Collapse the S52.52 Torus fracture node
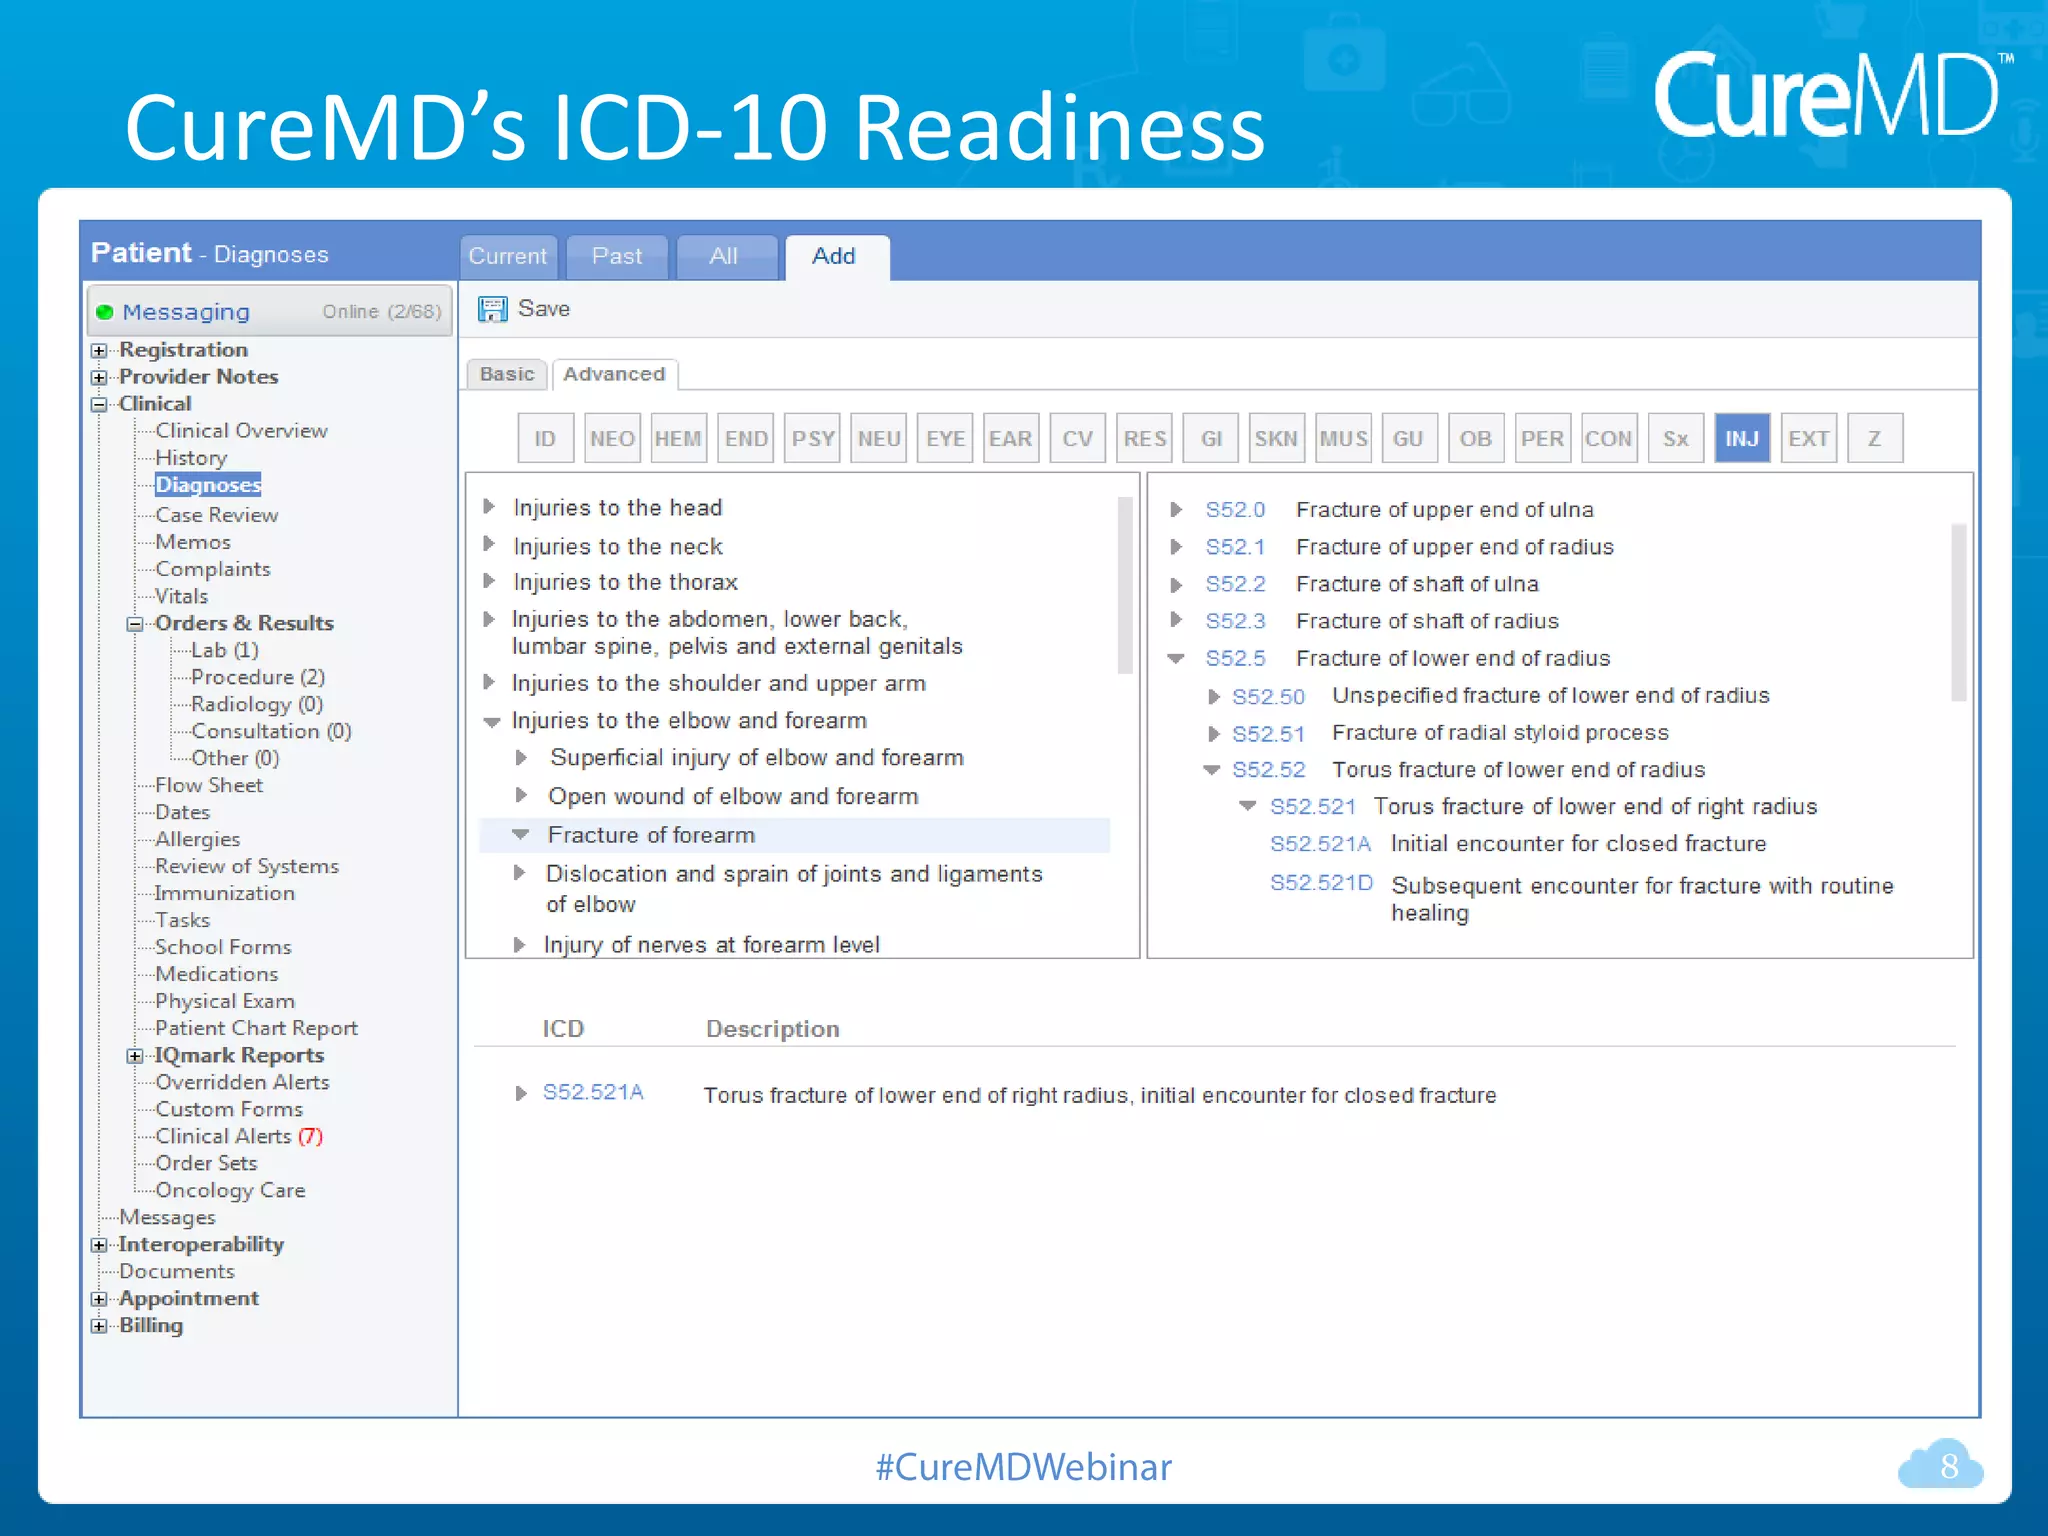 click(x=1212, y=769)
